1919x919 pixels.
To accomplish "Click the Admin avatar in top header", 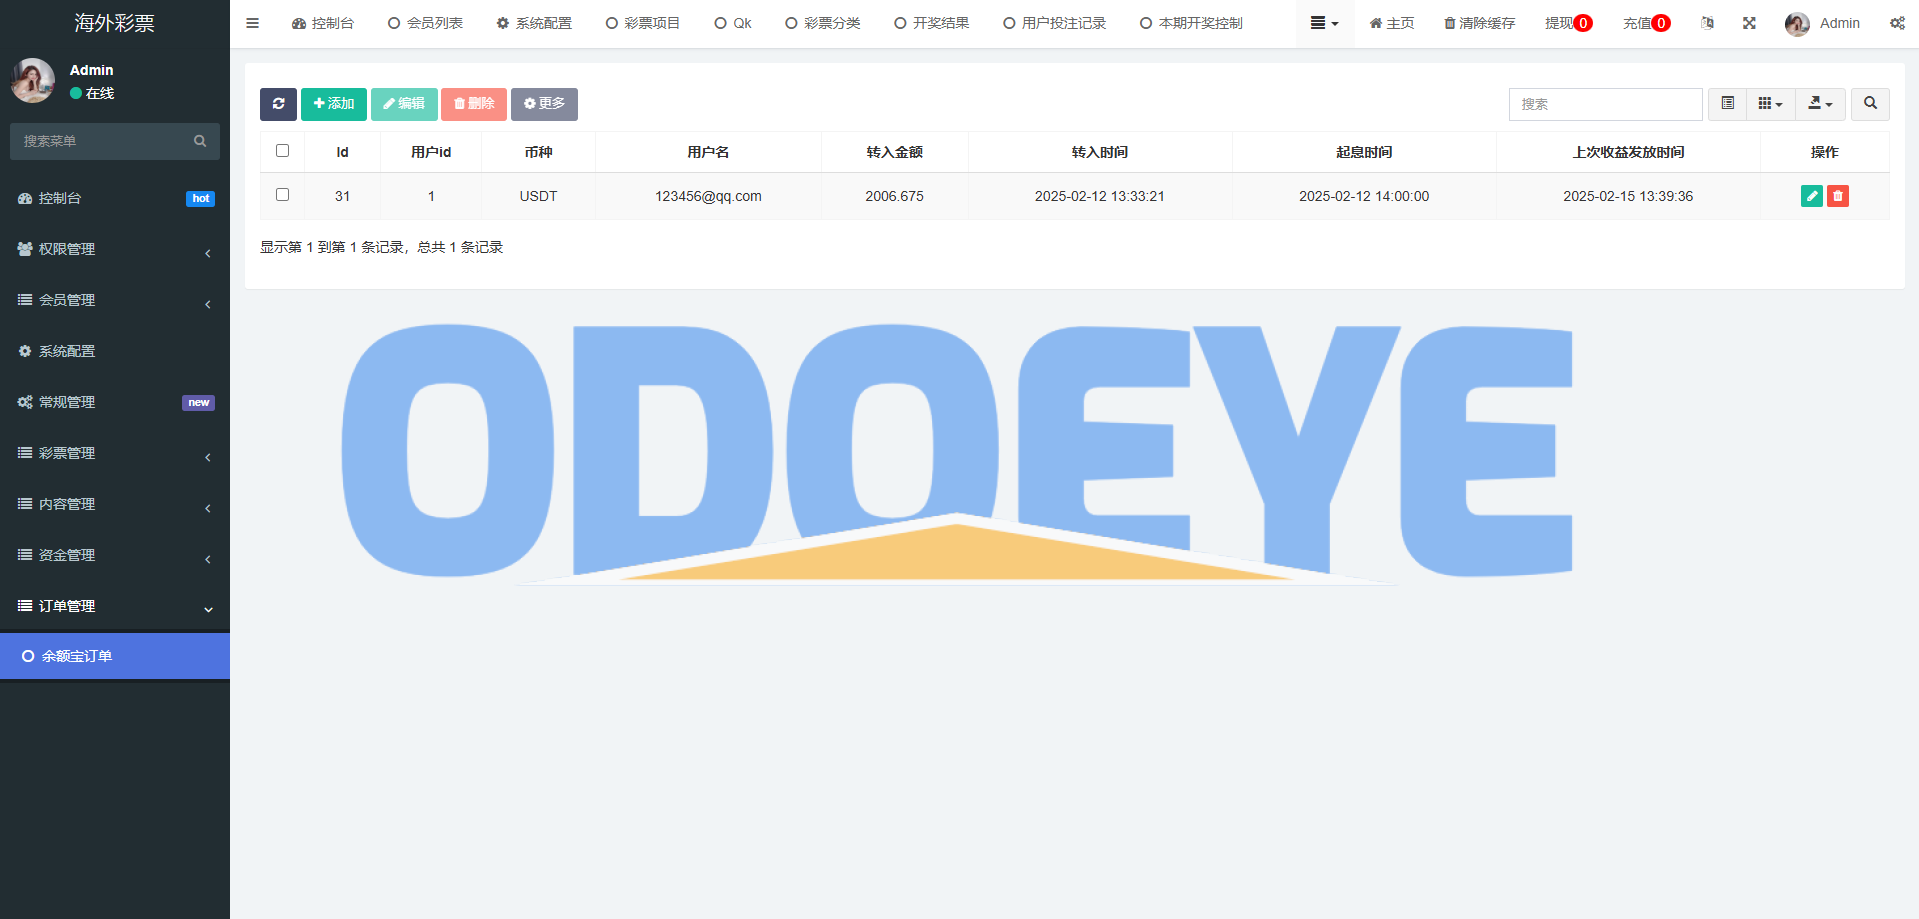I will click(x=1797, y=23).
